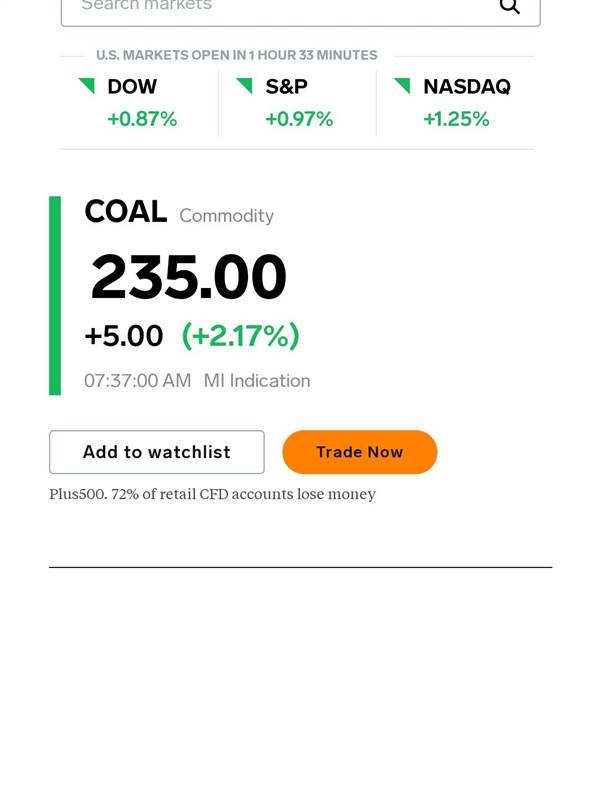Click the NASDAQ green arrow icon

(402, 86)
